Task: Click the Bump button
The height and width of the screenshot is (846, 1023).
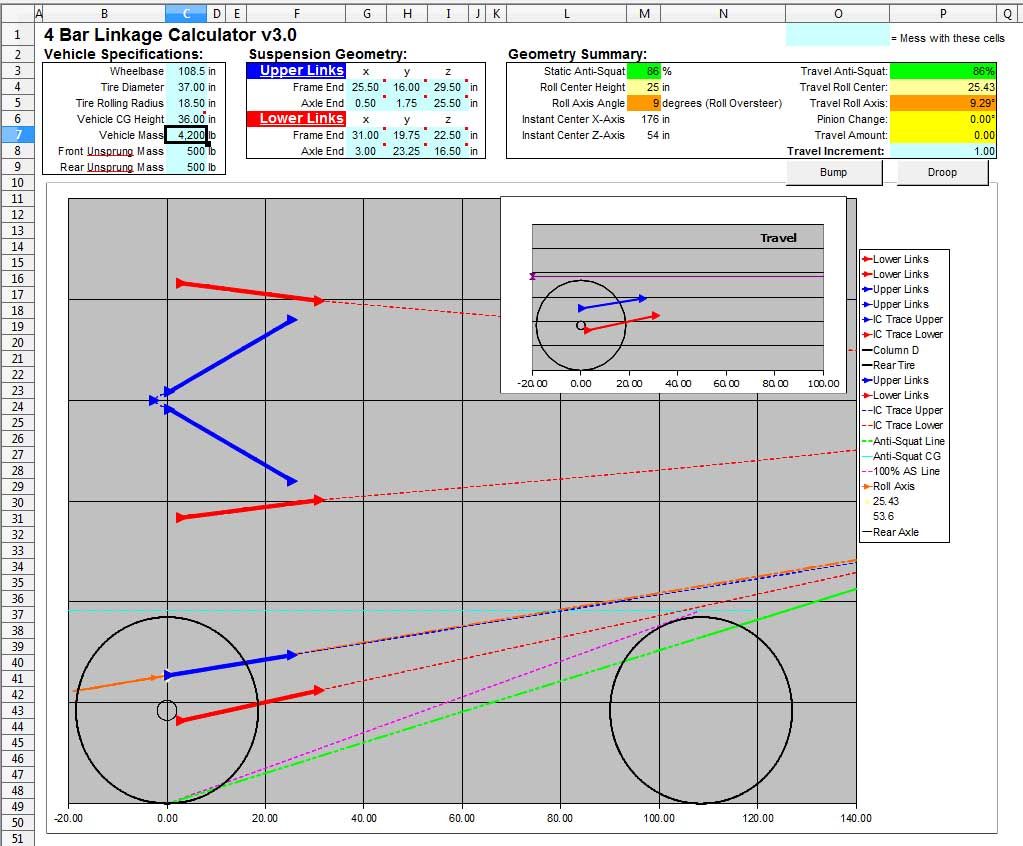Action: tap(834, 172)
